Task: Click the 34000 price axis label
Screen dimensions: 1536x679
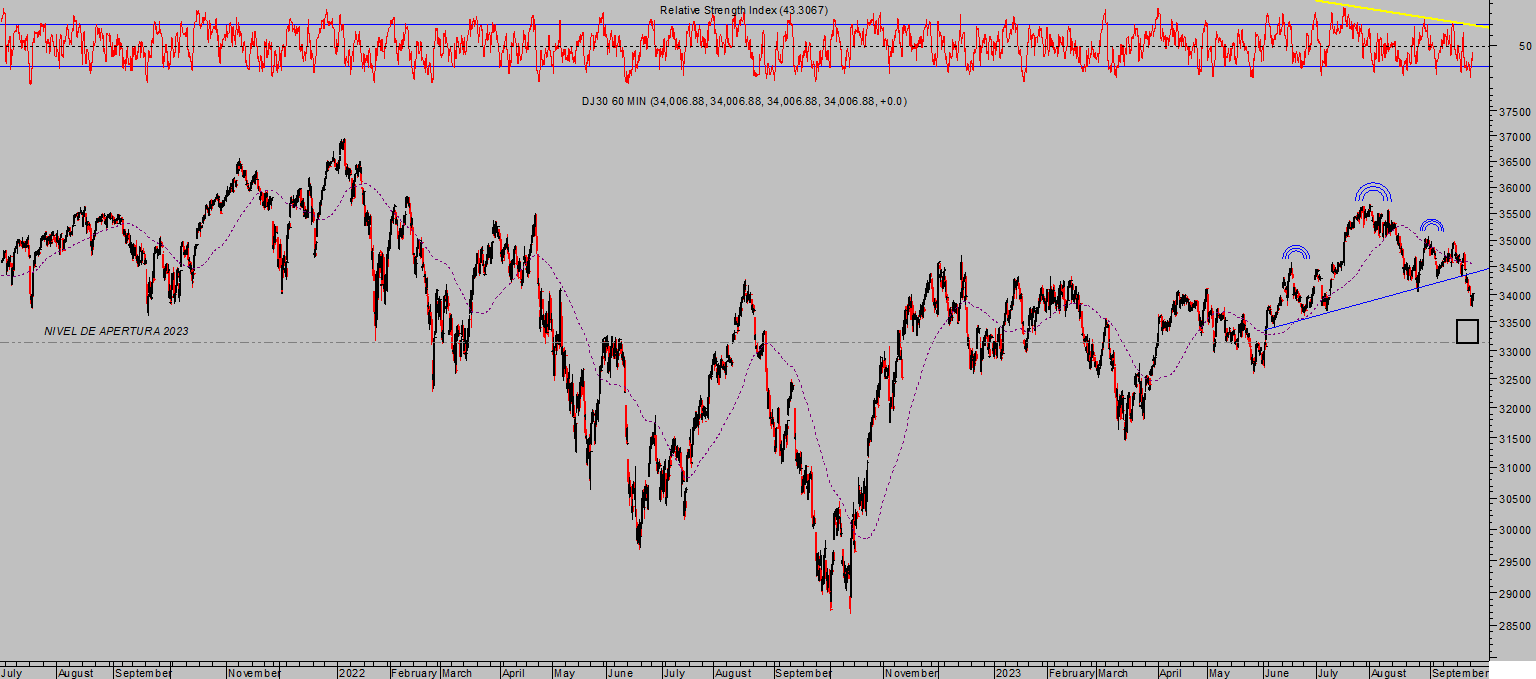Action: (1516, 296)
